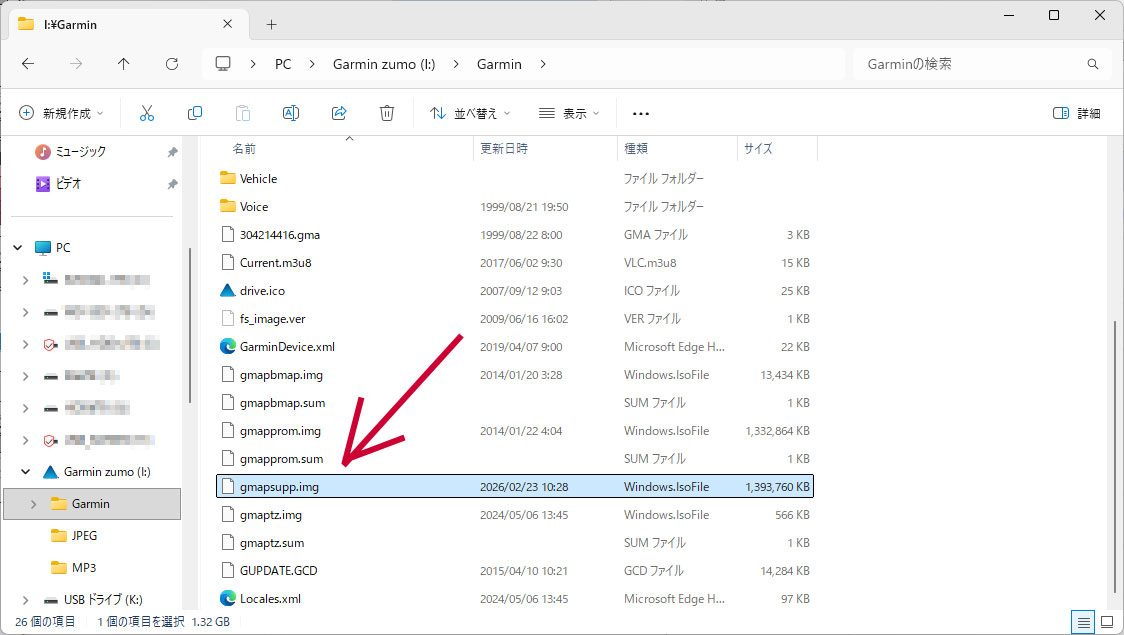Navigate back with the back arrow
This screenshot has width=1124, height=635.
28,64
